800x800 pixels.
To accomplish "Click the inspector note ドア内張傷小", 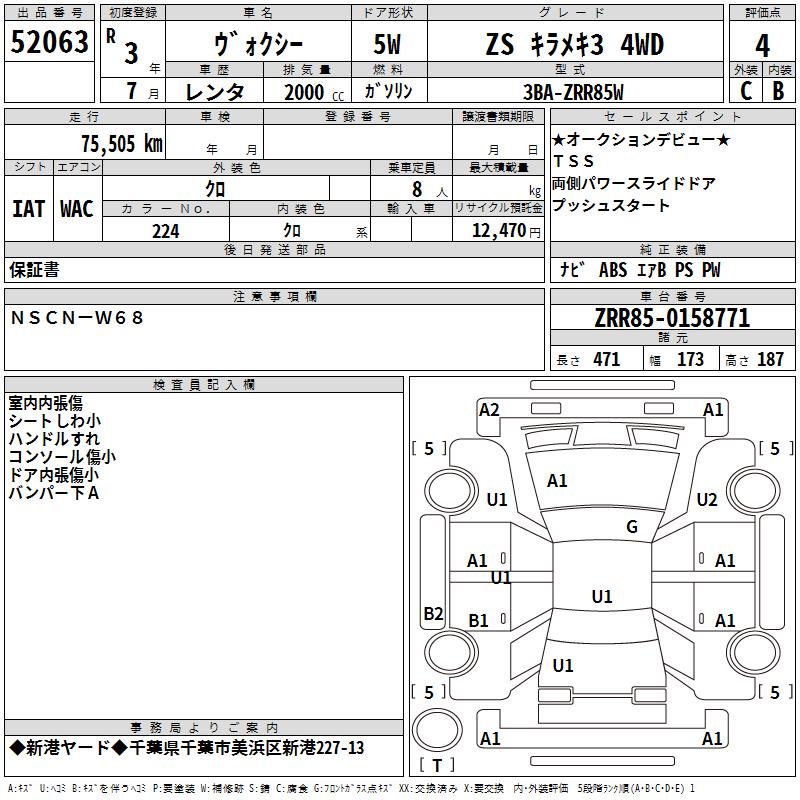I will click(x=54, y=474).
